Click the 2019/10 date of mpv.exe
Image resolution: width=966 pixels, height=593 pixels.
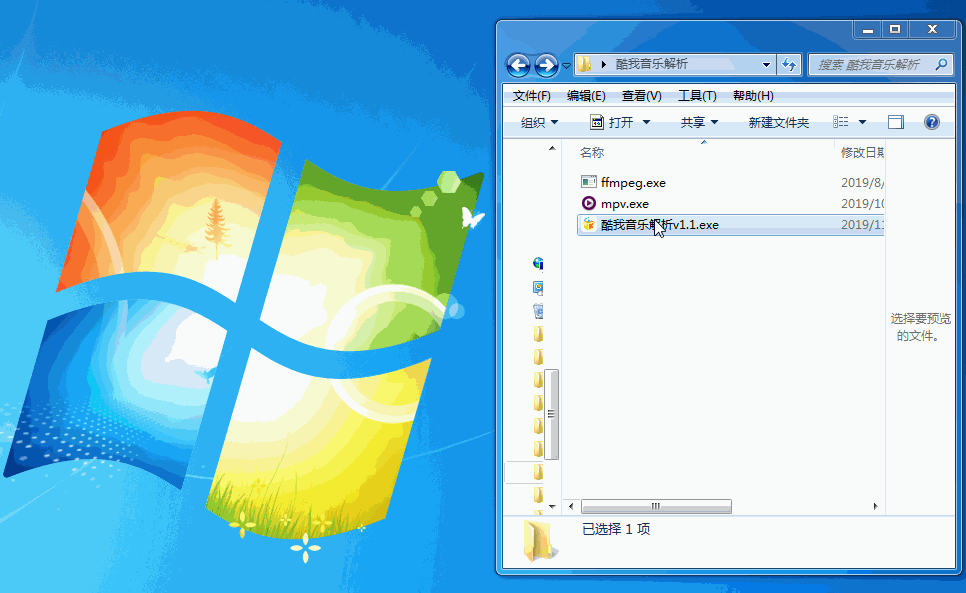(x=862, y=203)
